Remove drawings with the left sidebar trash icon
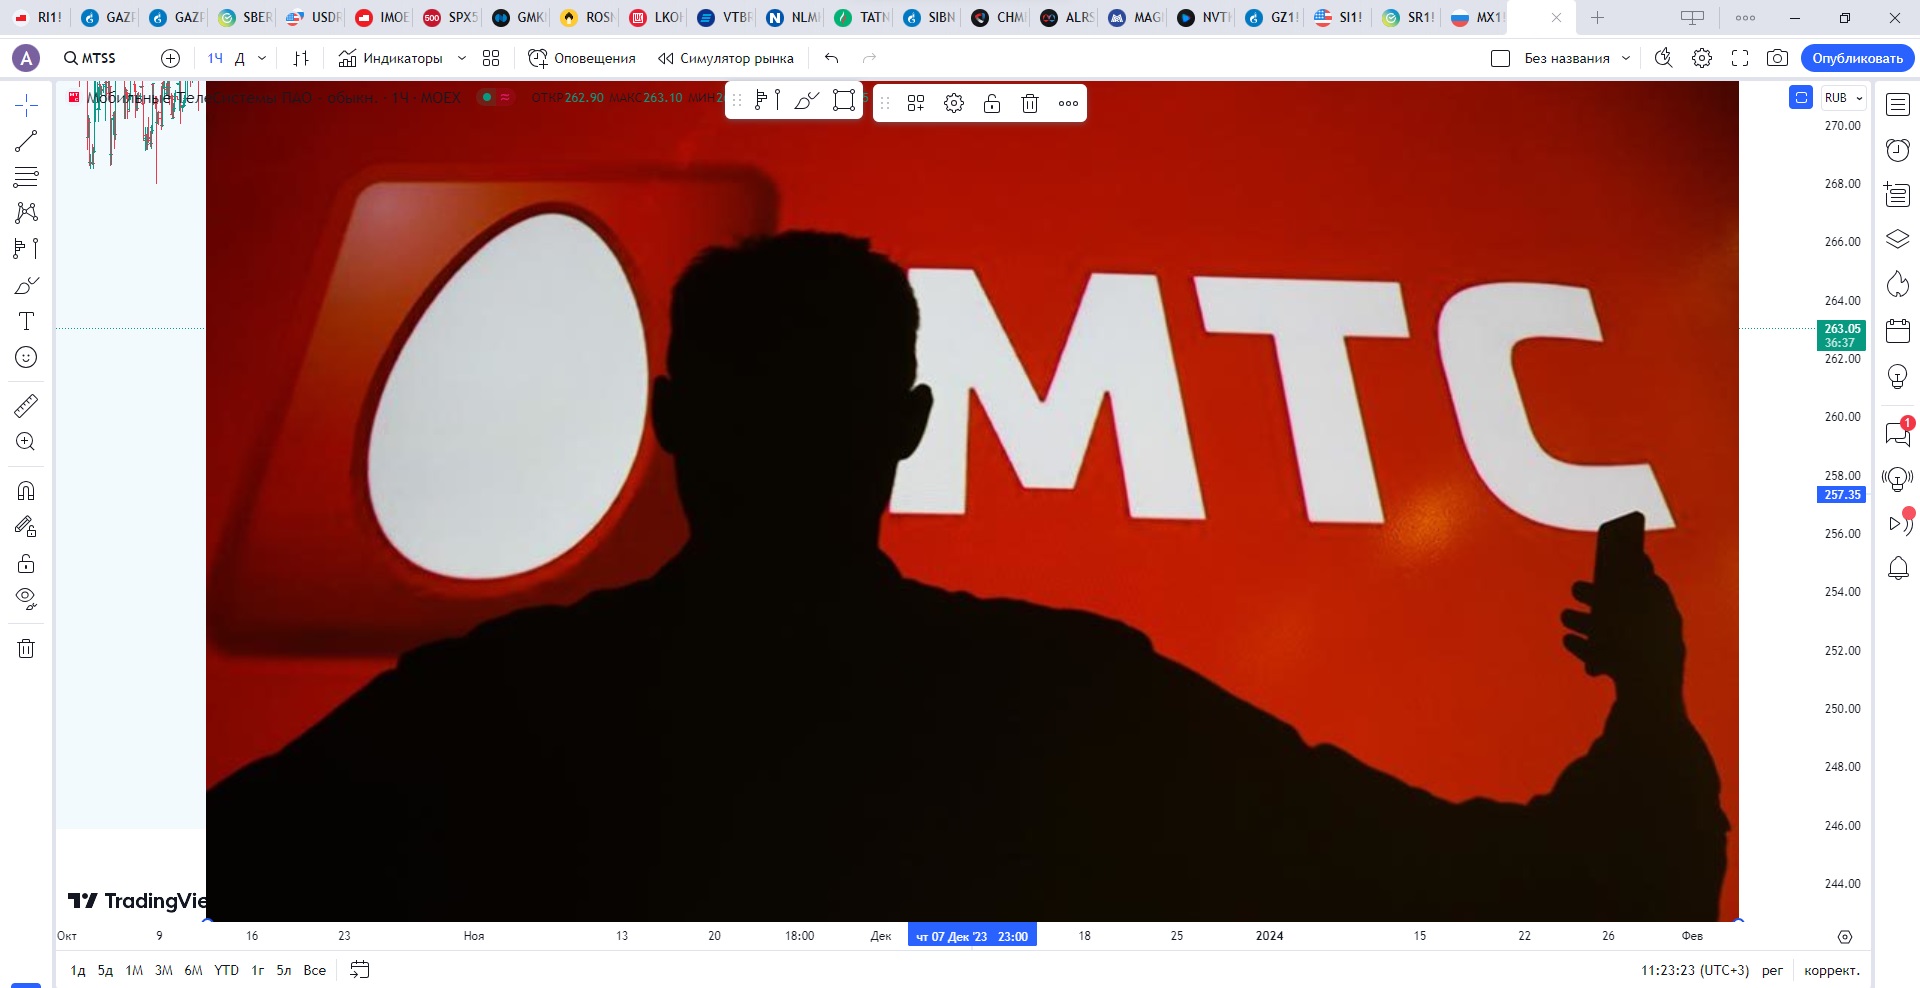Screen dimensions: 1920x988 coord(26,648)
